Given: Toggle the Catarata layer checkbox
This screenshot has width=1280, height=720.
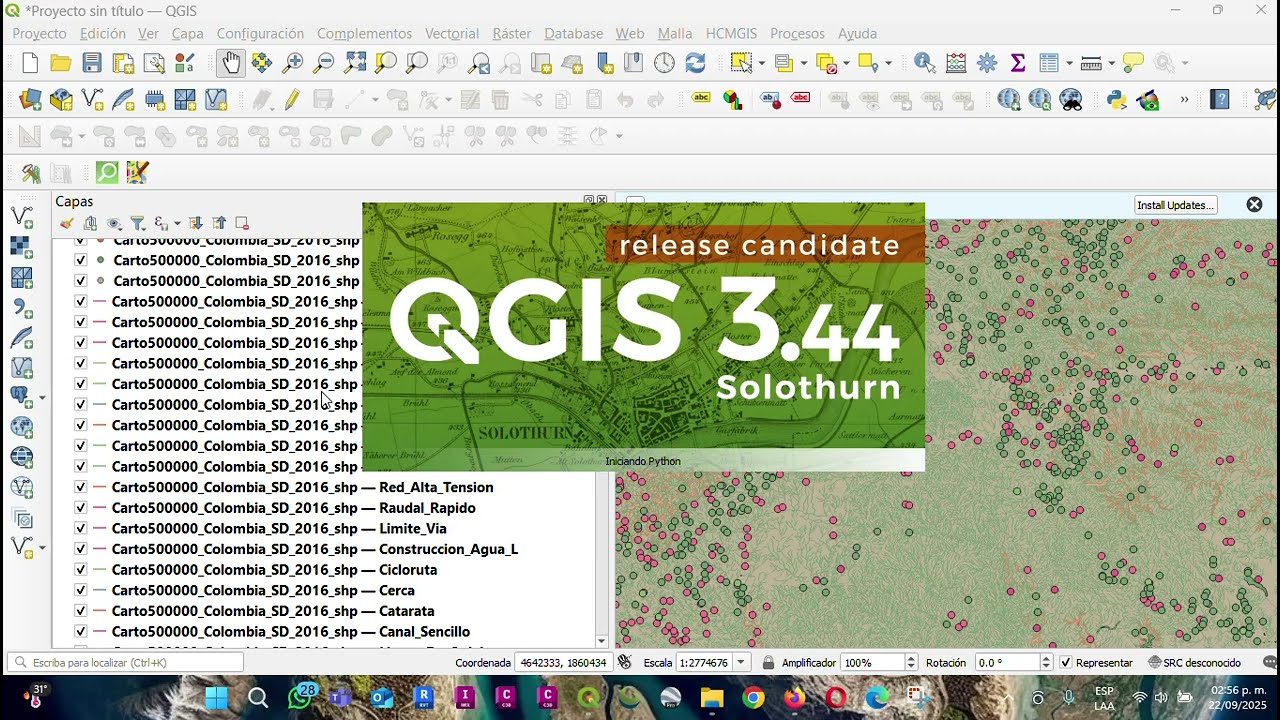Looking at the screenshot, I should (x=81, y=611).
